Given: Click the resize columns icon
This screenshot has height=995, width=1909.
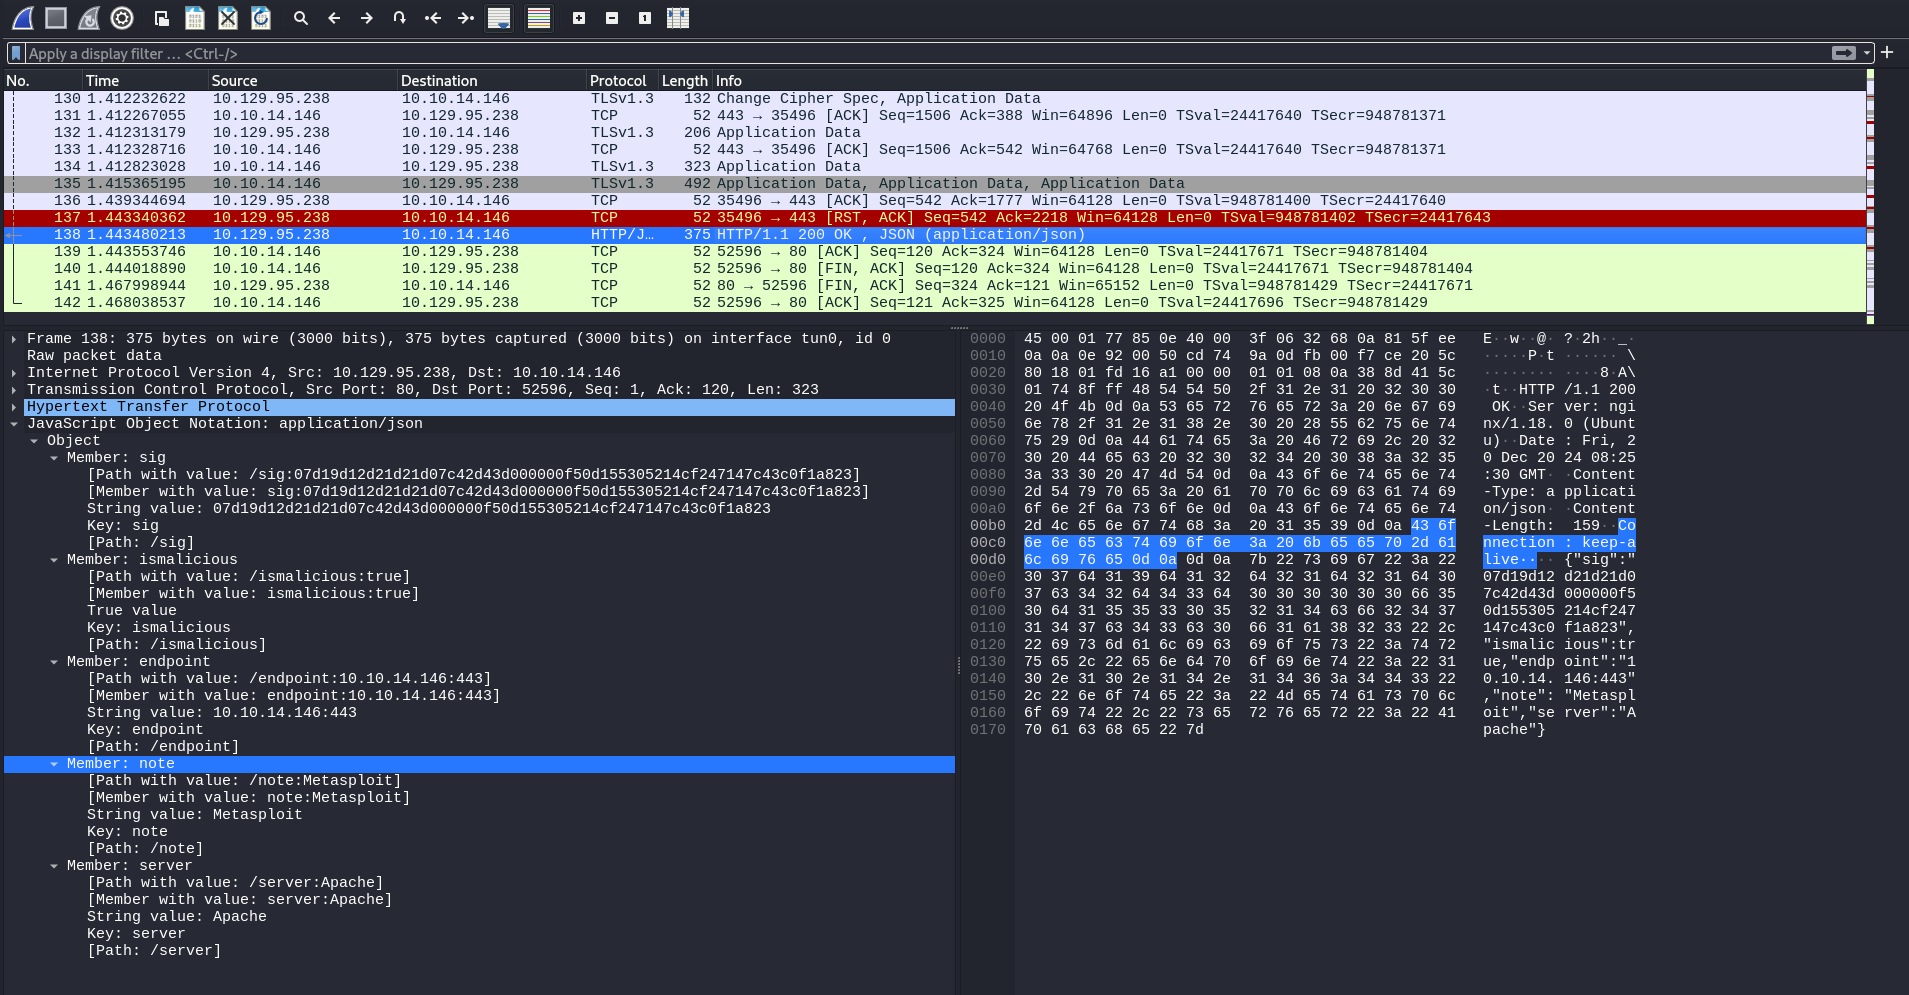Looking at the screenshot, I should (x=678, y=18).
